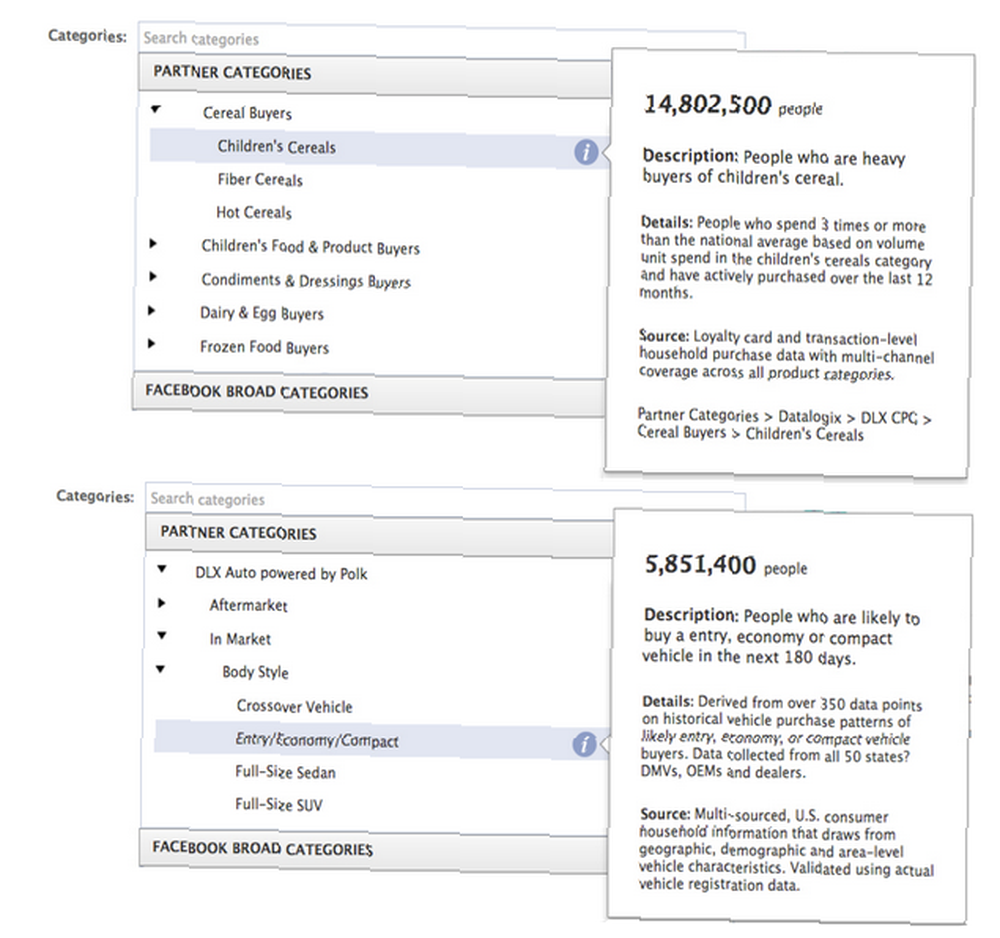The height and width of the screenshot is (938, 1000).
Task: Collapse the In Market node arrow
Action: [x=162, y=635]
